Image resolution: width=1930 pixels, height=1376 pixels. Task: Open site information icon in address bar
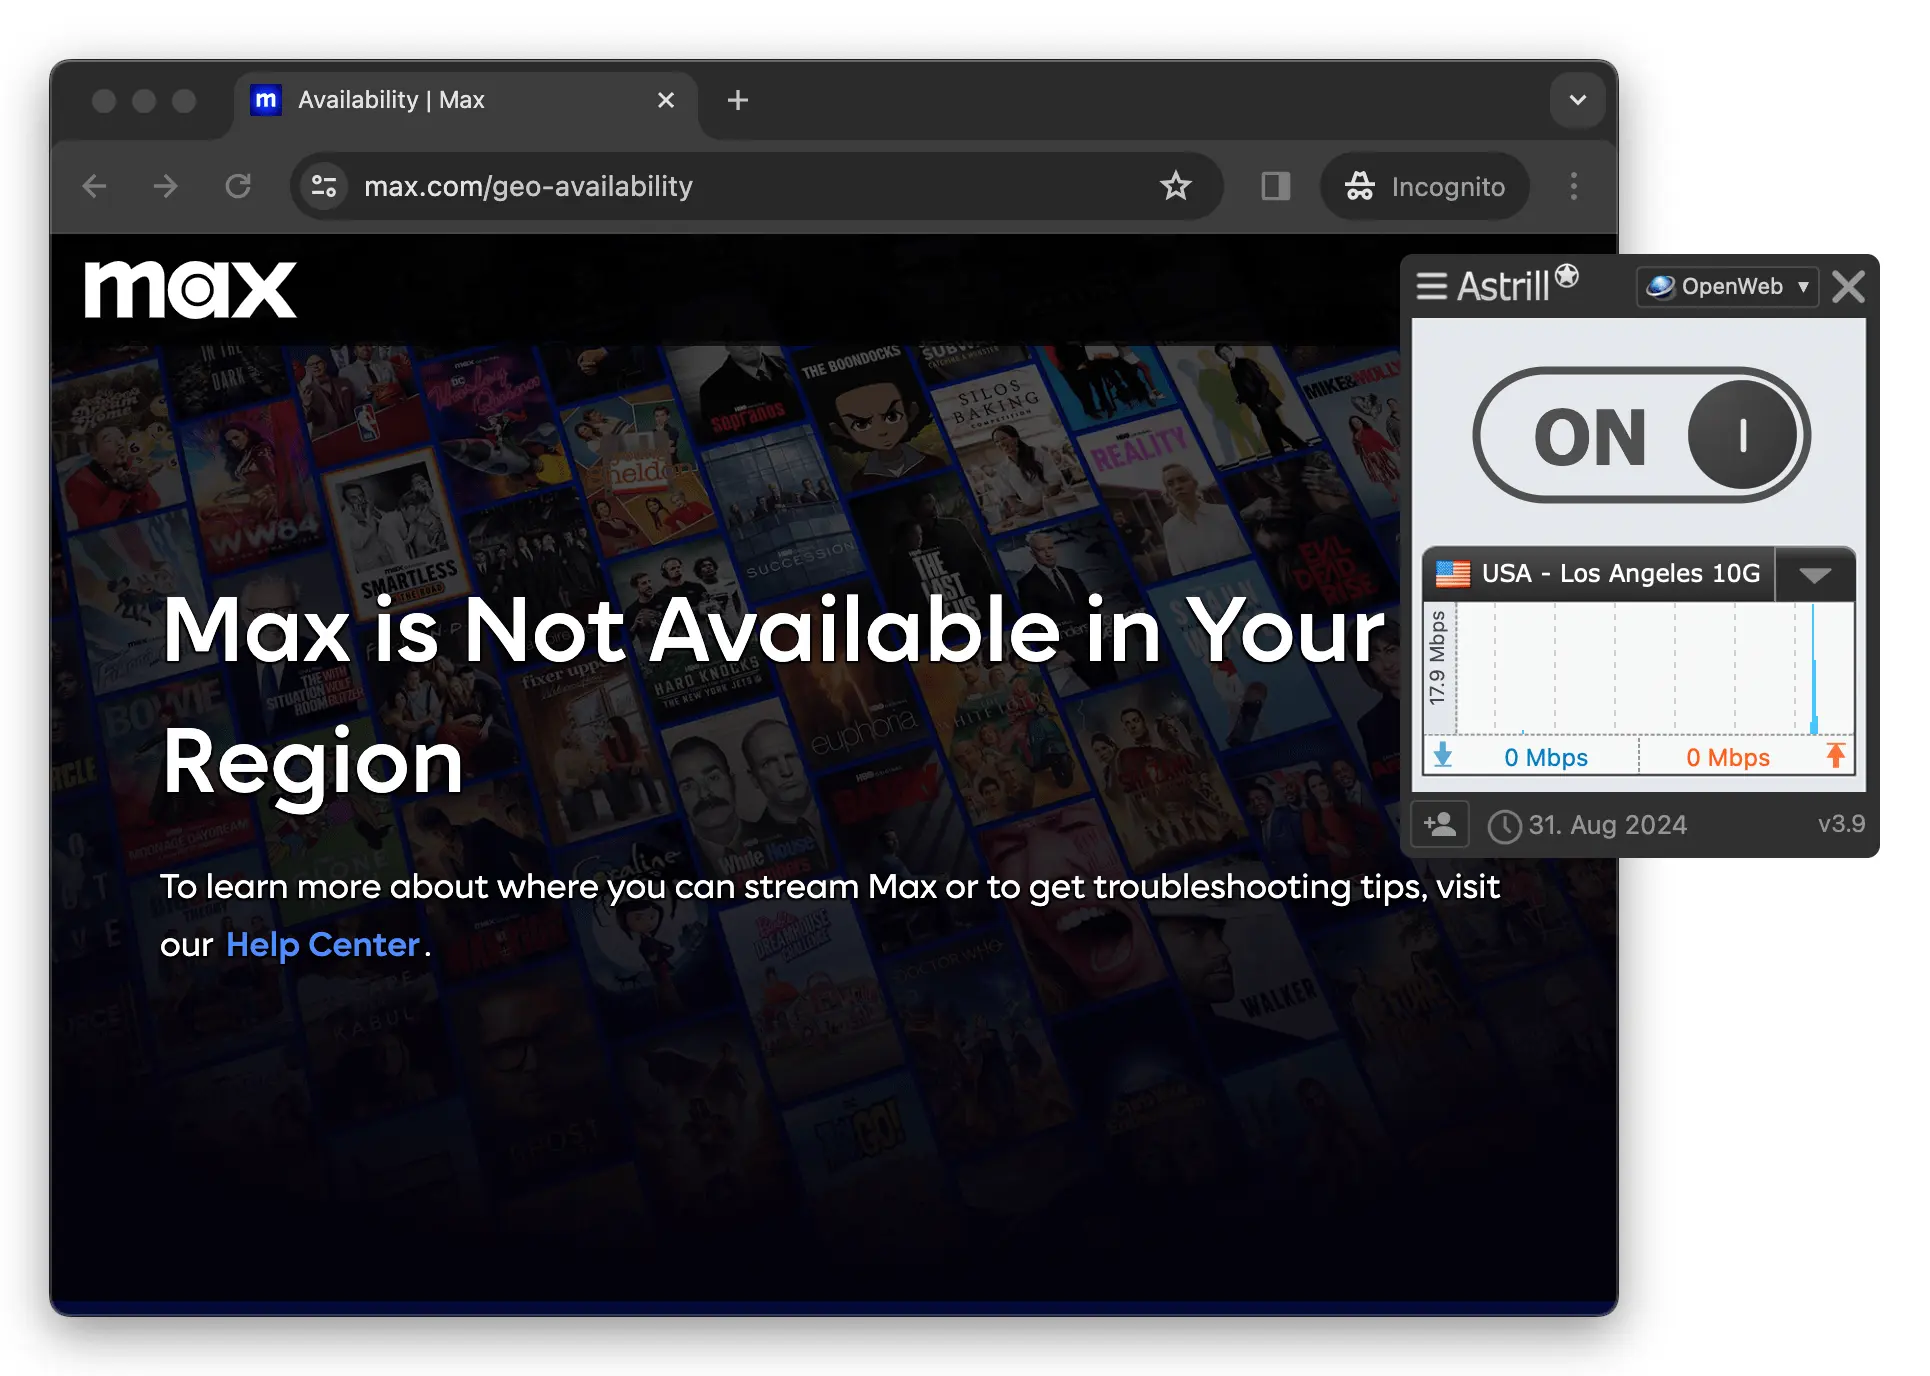[324, 186]
